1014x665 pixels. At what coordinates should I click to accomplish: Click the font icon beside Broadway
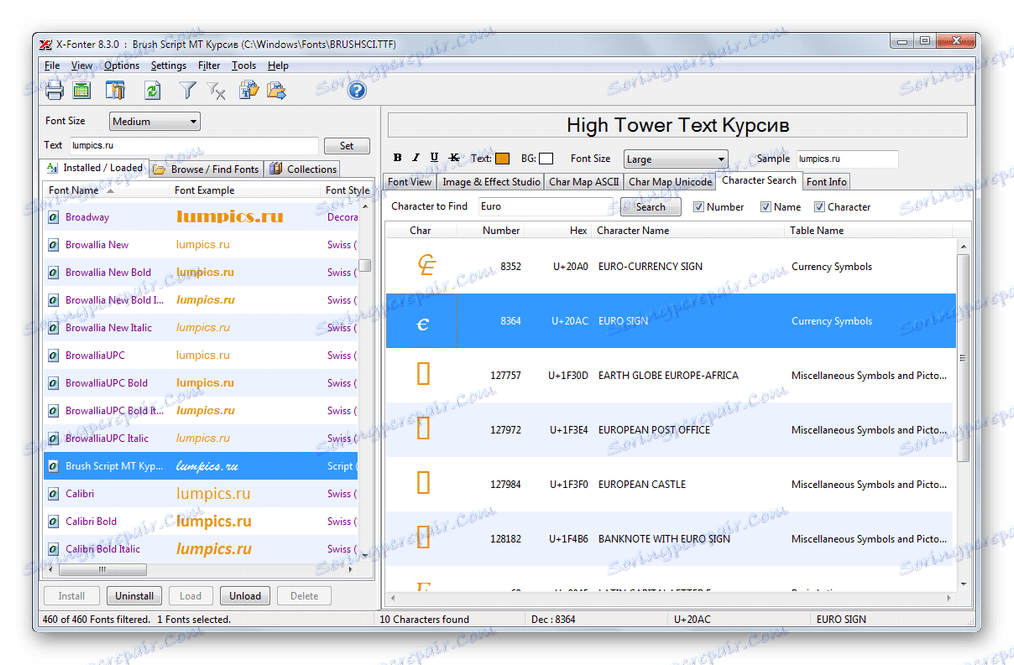54,217
